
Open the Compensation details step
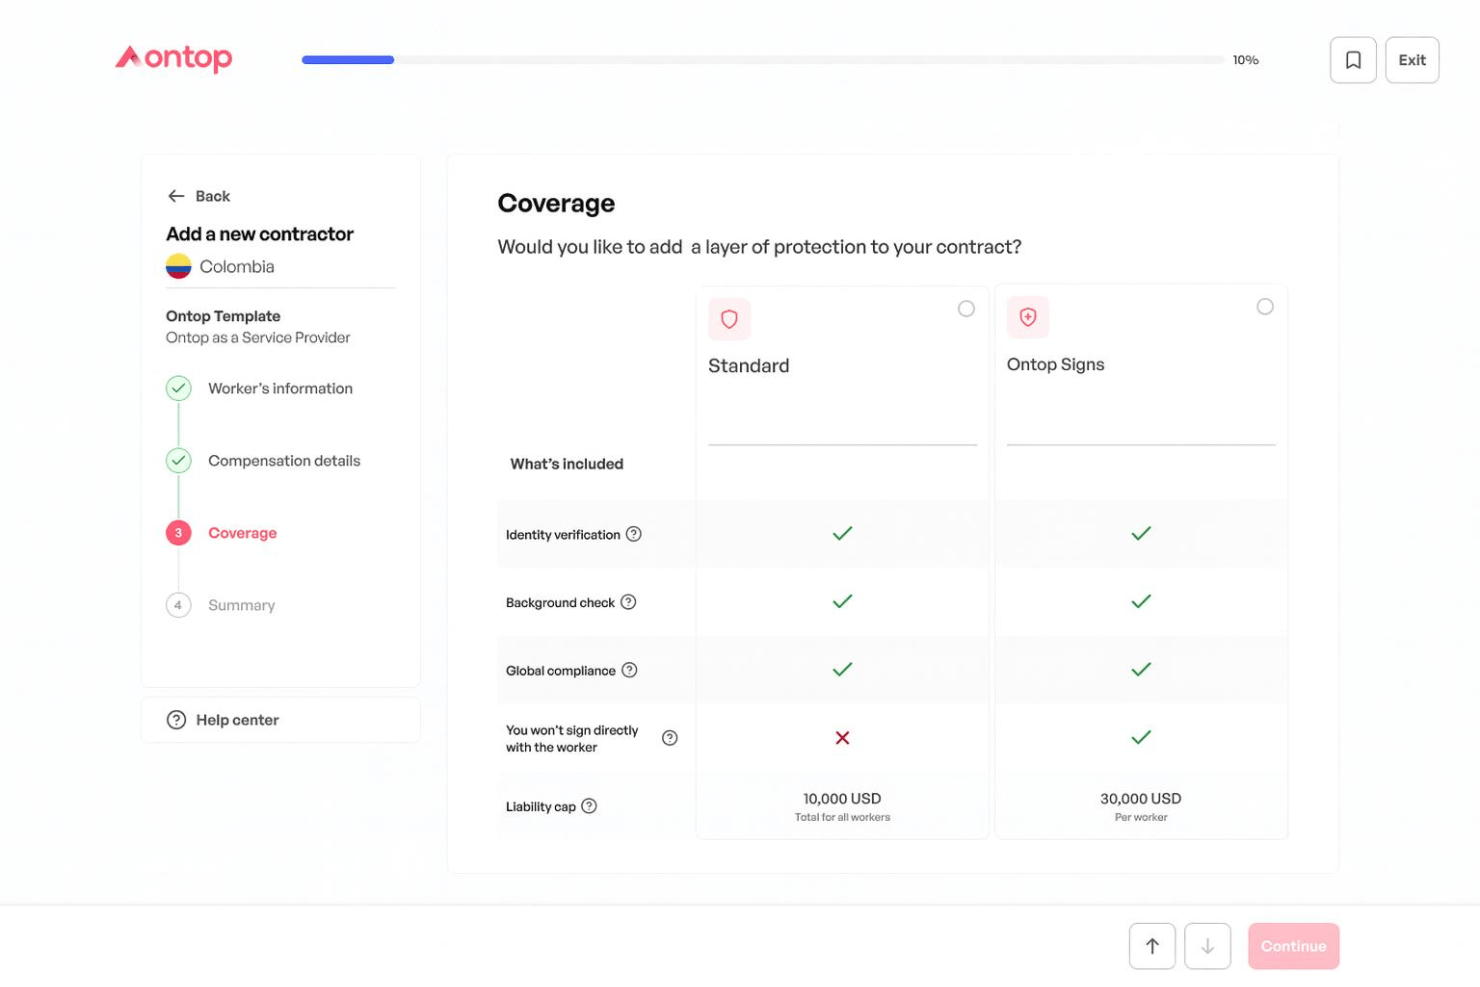284,460
